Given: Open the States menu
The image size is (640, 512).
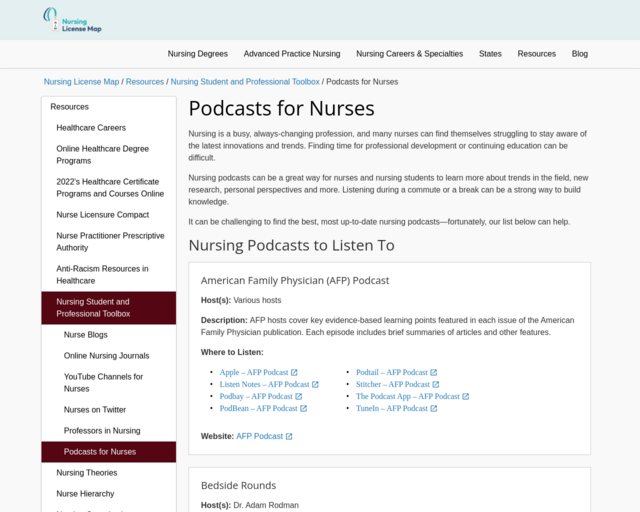Looking at the screenshot, I should [x=490, y=54].
